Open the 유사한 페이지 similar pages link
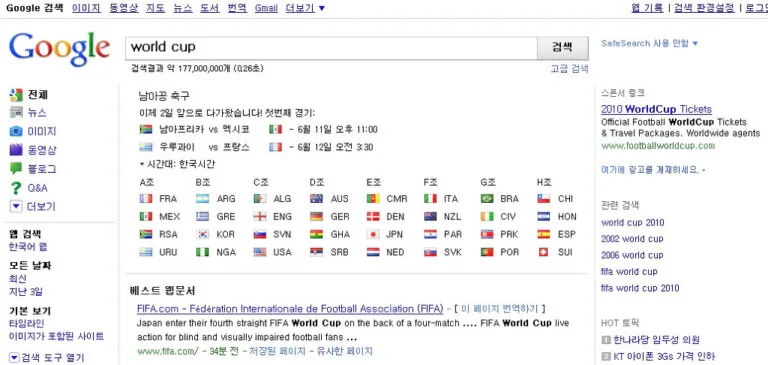 point(344,351)
